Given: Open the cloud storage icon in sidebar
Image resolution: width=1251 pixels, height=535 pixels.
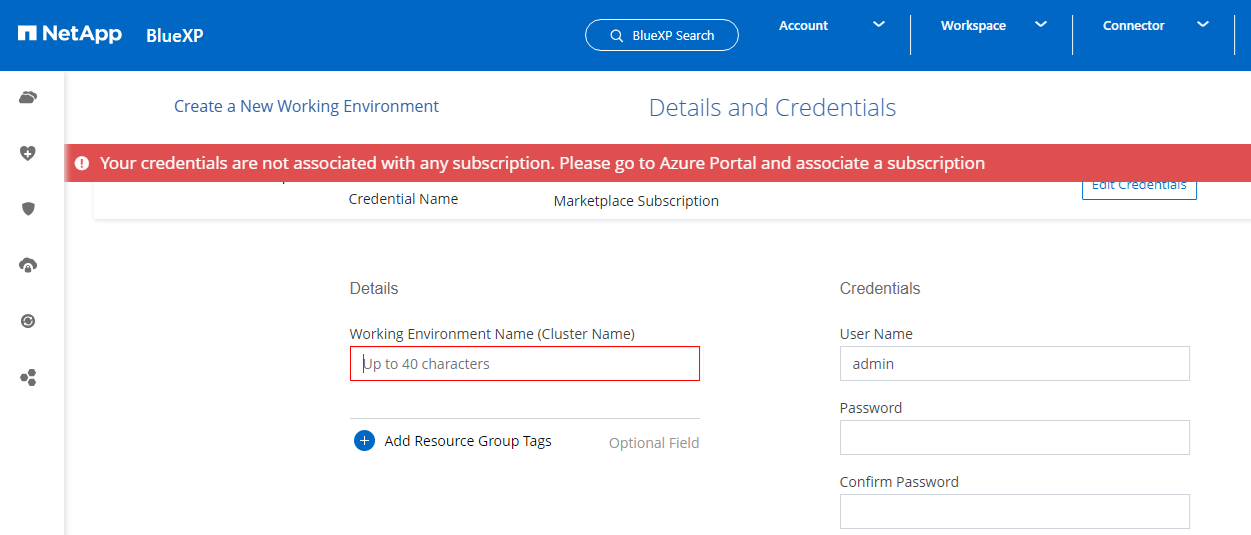Looking at the screenshot, I should (x=28, y=97).
